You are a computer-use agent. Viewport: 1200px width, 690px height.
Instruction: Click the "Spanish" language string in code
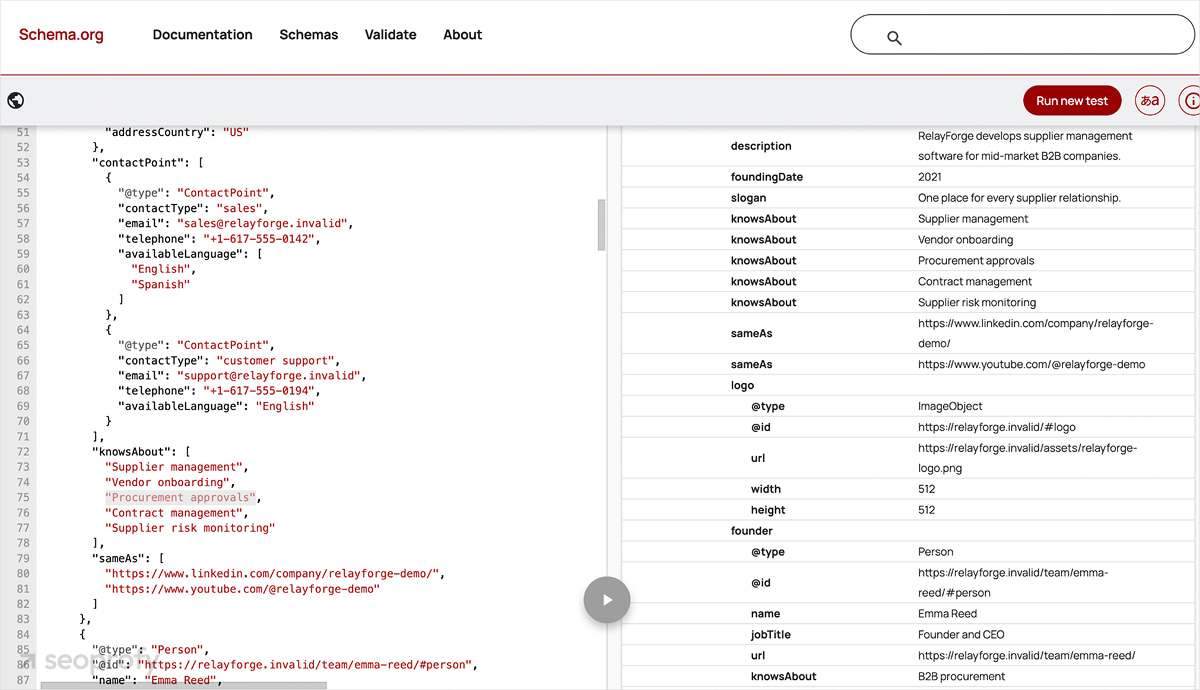pyautogui.click(x=160, y=284)
